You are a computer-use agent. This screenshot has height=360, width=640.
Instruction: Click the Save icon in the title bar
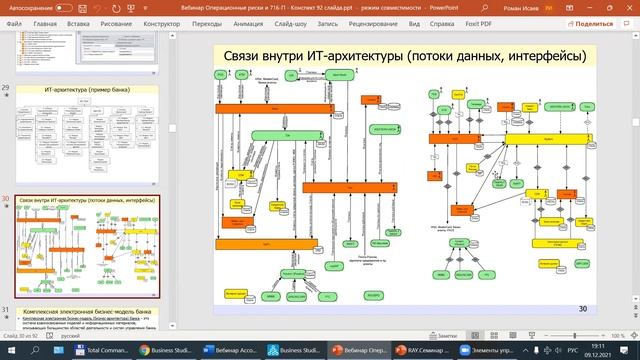[82, 8]
